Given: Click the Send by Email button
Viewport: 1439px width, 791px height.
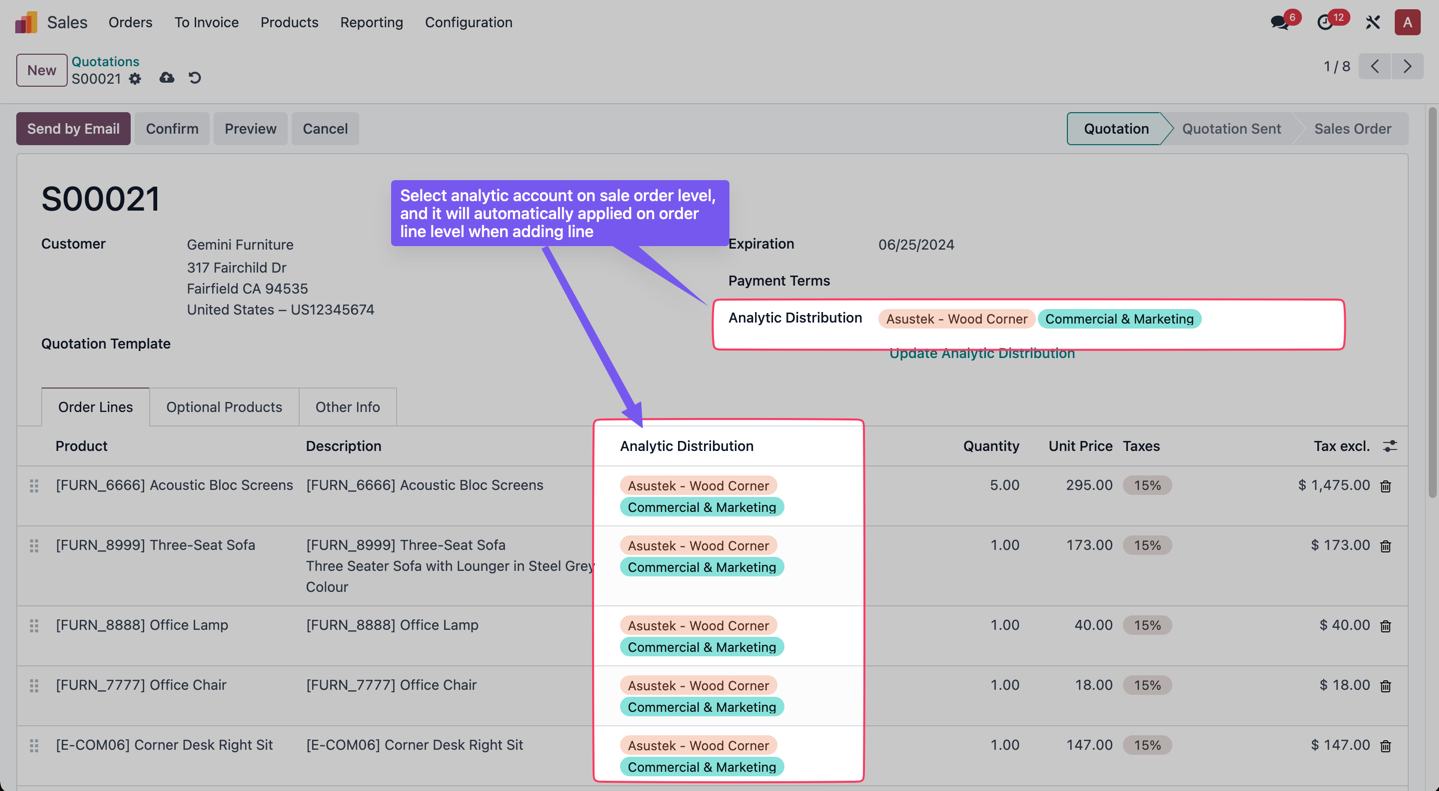Looking at the screenshot, I should (x=73, y=129).
